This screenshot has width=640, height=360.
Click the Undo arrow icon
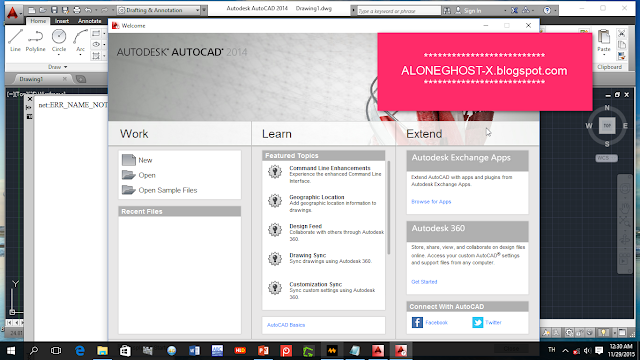88,10
